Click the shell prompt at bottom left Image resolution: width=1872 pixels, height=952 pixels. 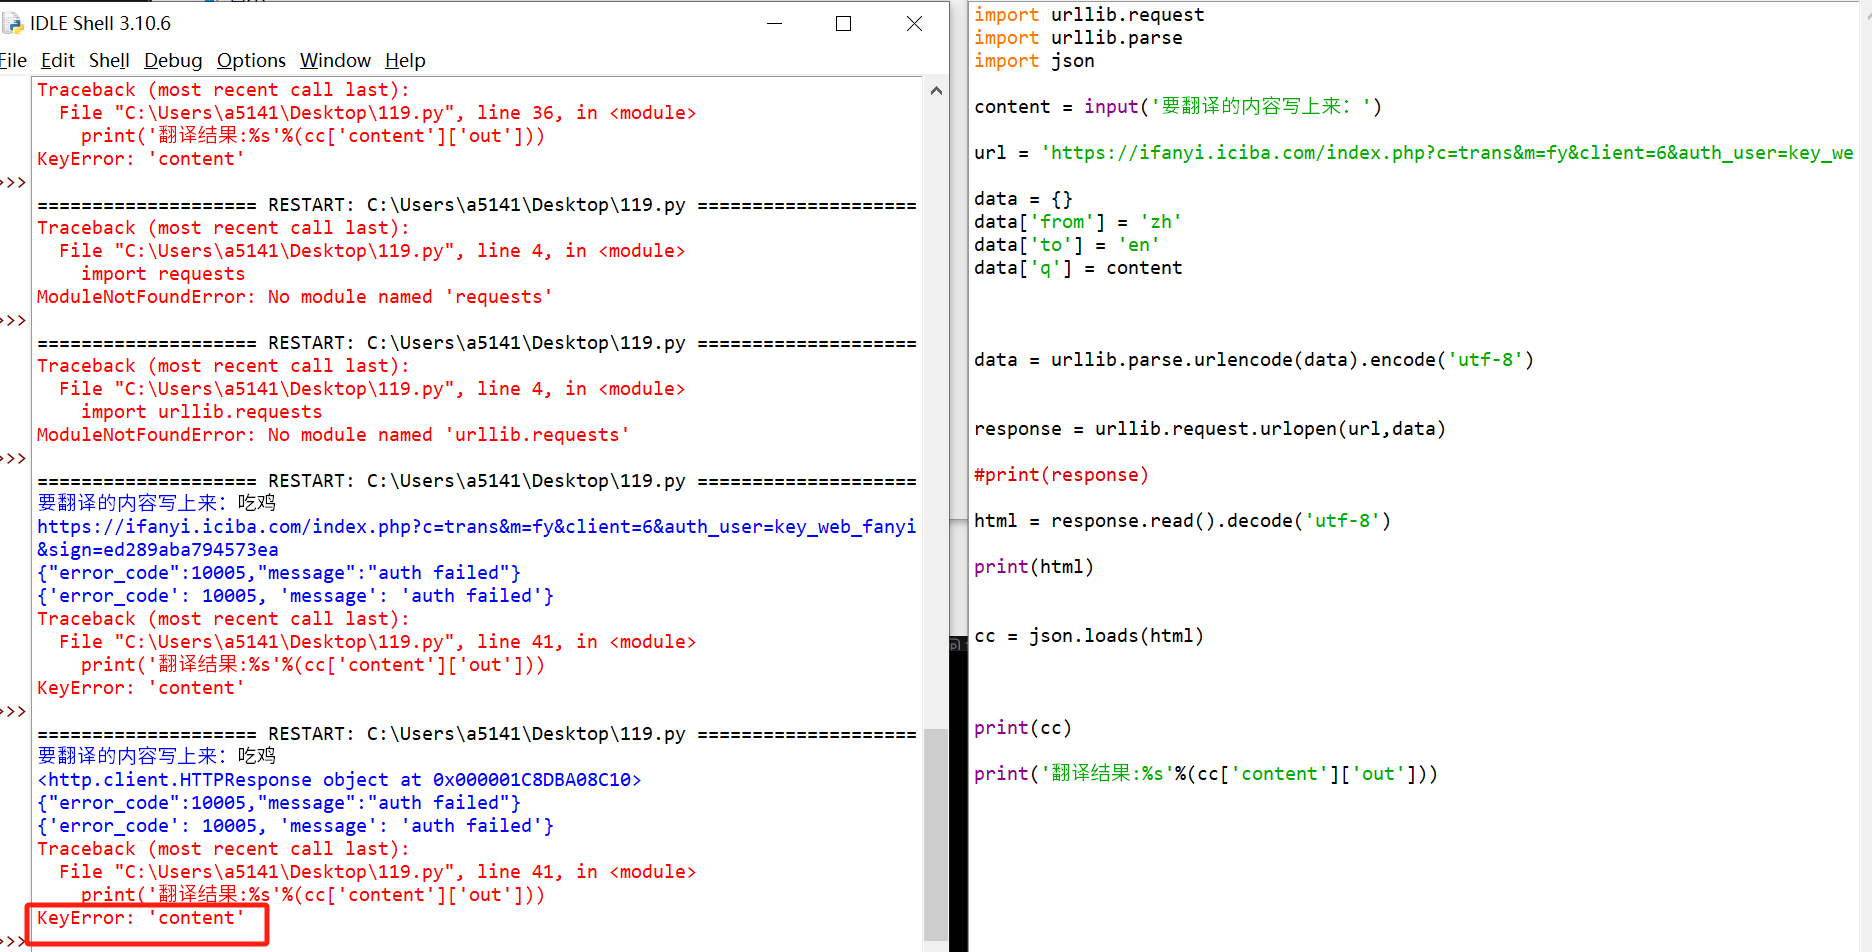[13, 941]
